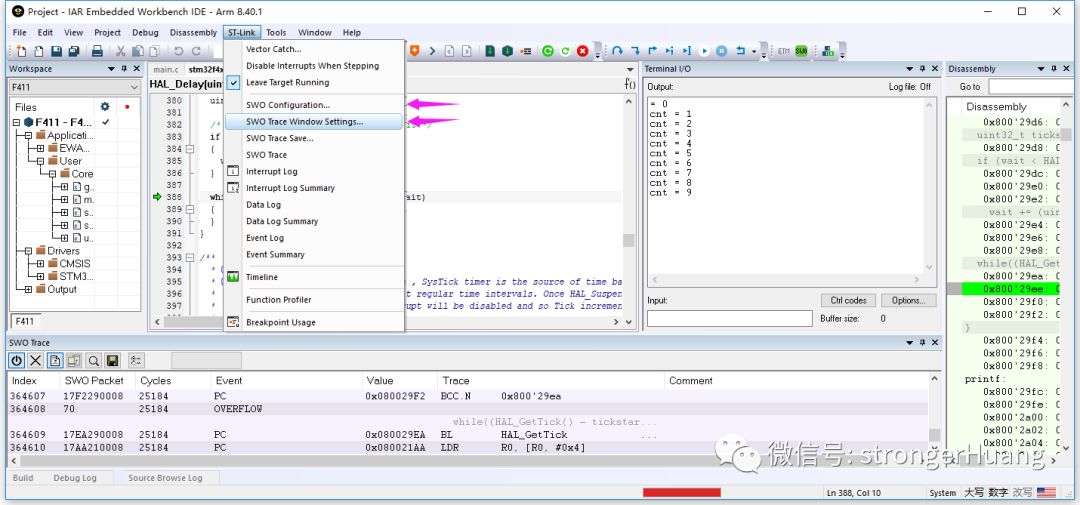1080x505 pixels.
Task: Switch to the Debug Log tab
Action: pyautogui.click(x=75, y=478)
